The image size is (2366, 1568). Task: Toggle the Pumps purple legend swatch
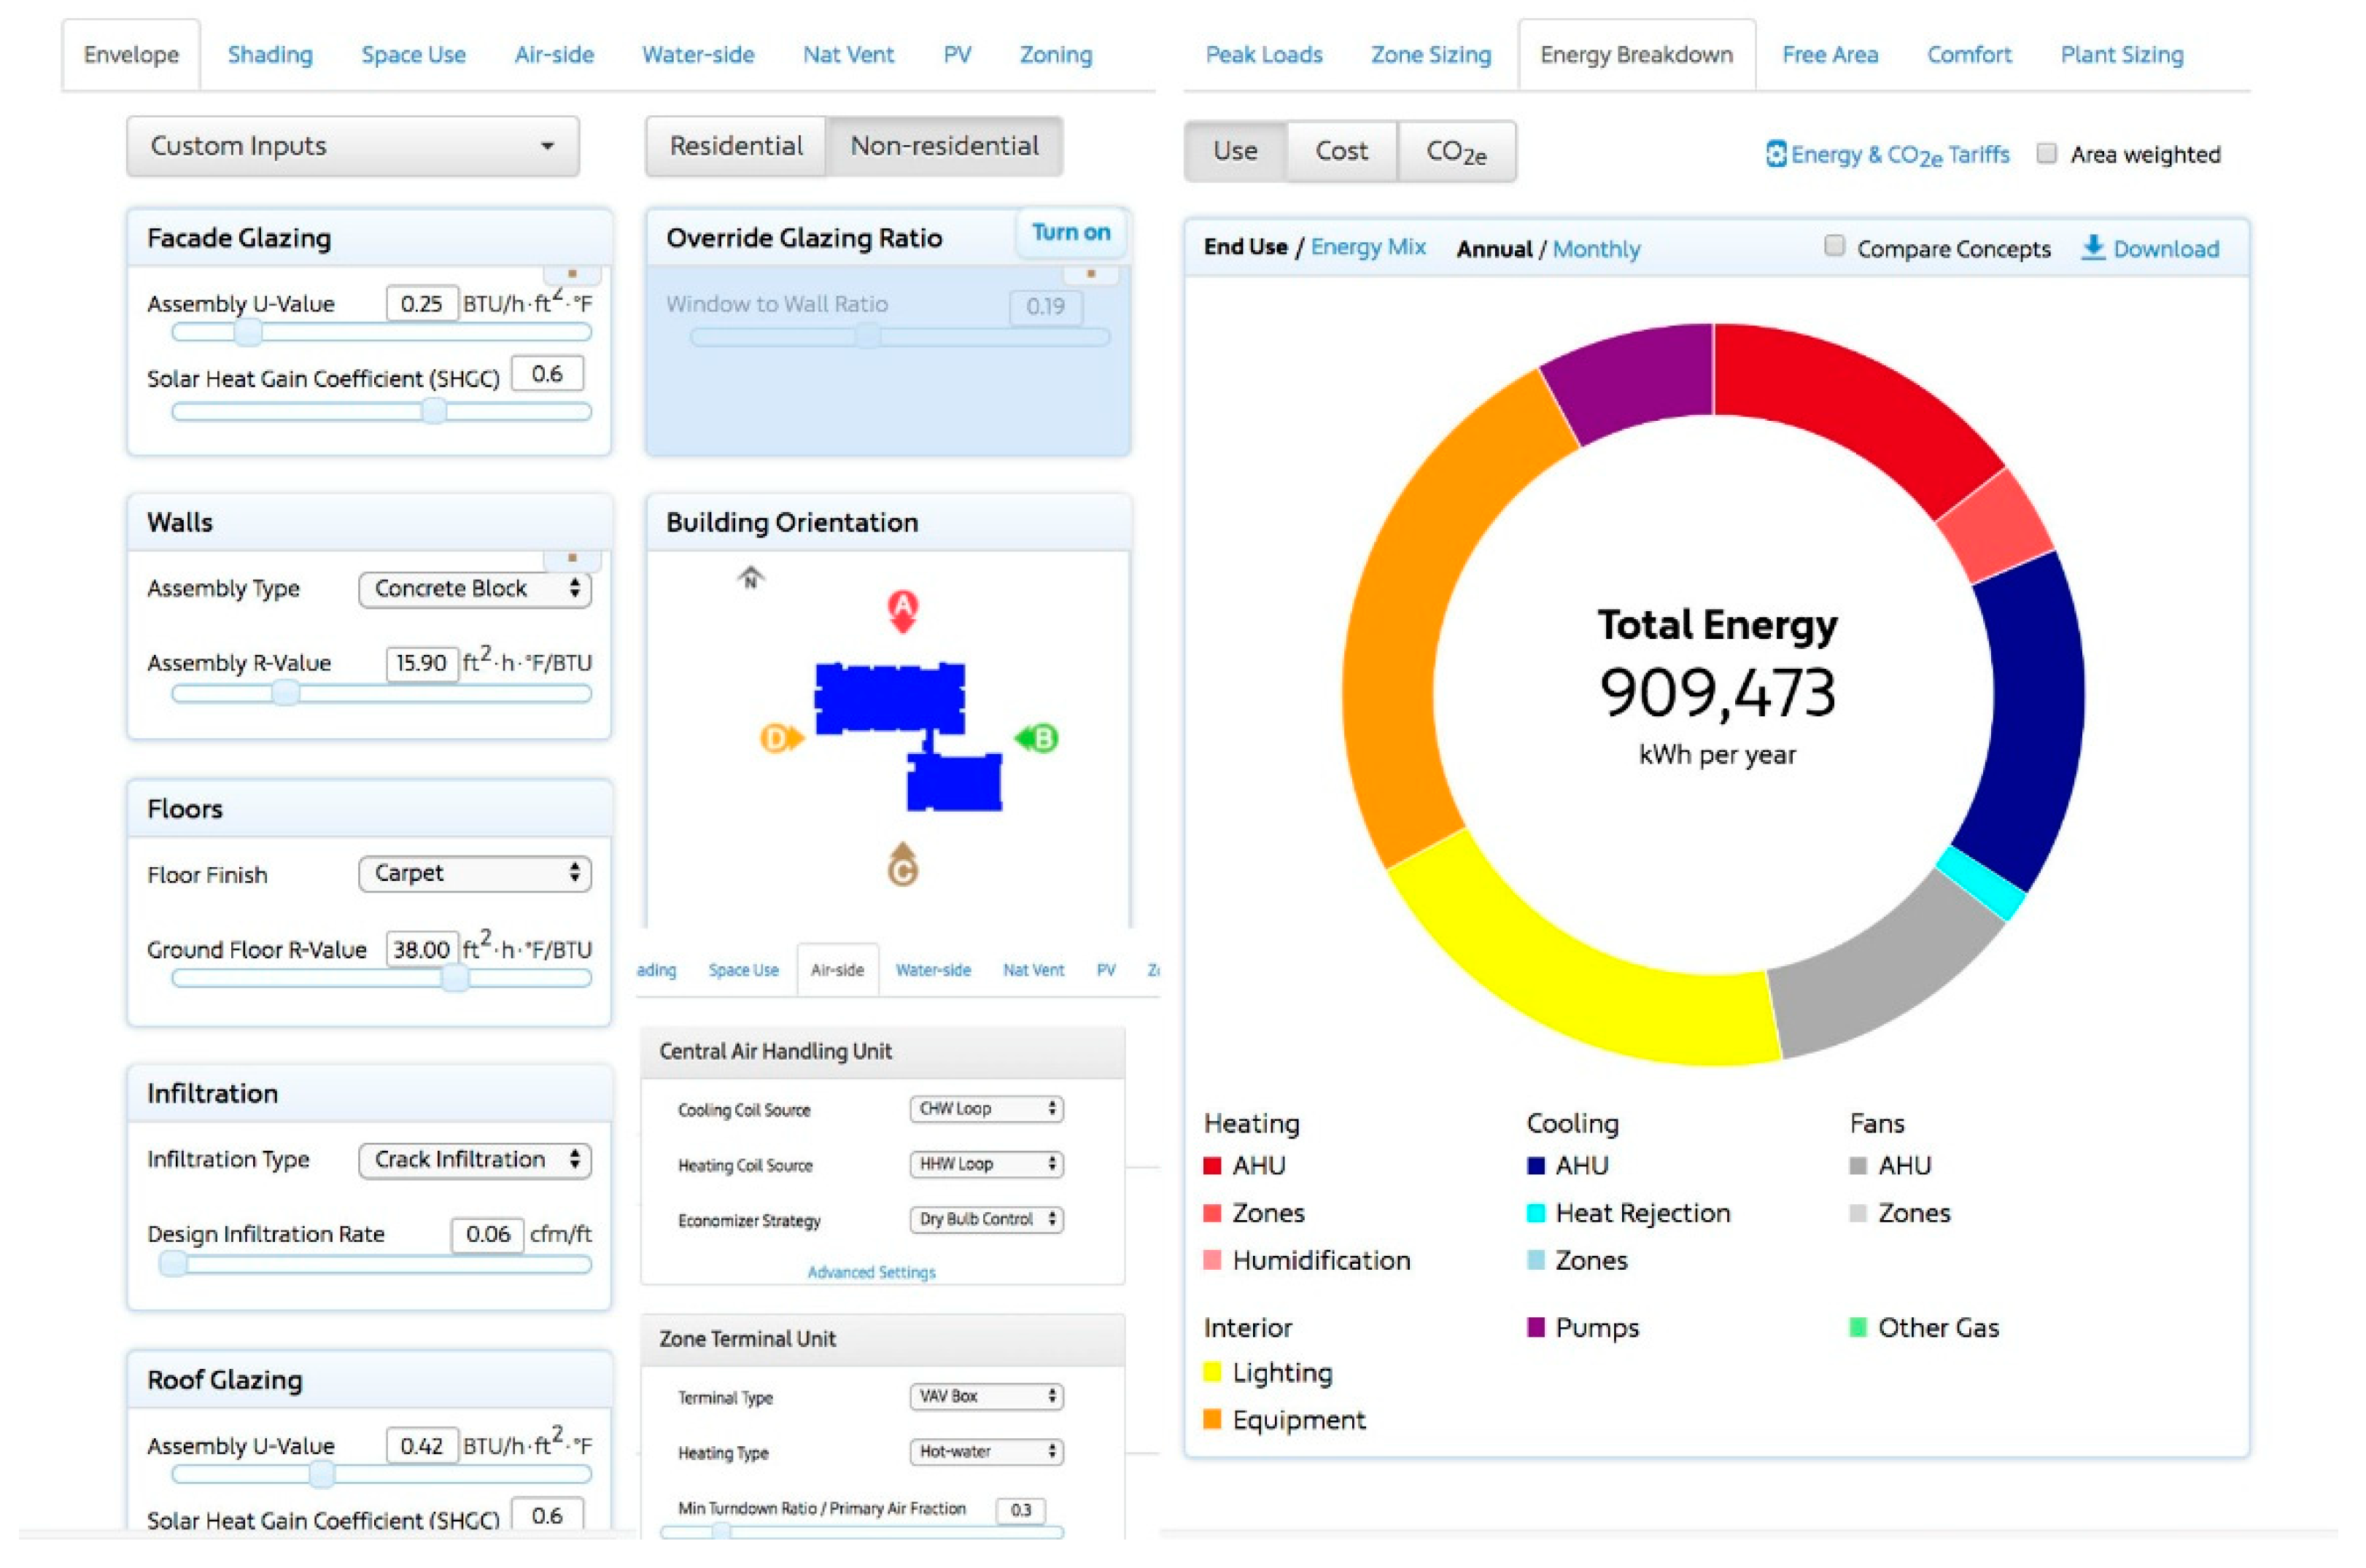[1535, 1327]
